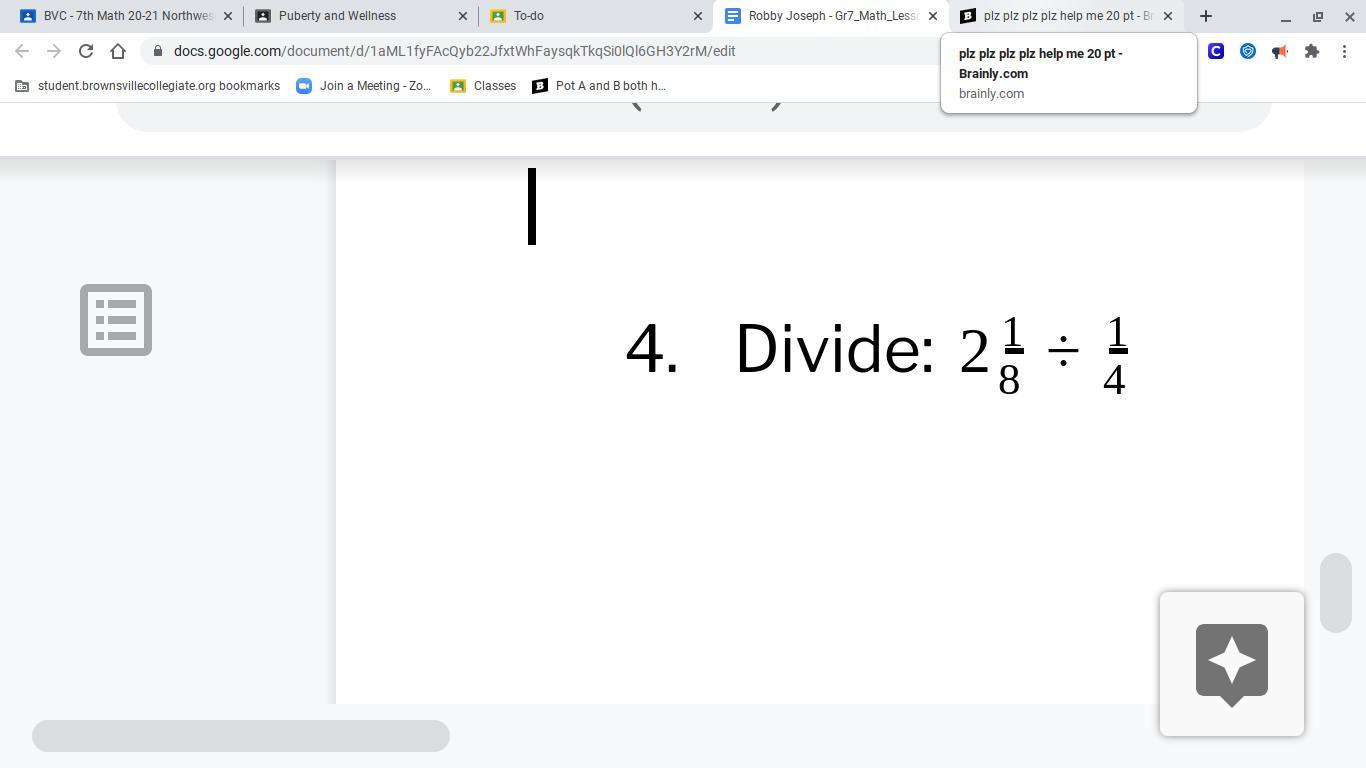
Task: Open the megaphone extension
Action: coord(1280,51)
